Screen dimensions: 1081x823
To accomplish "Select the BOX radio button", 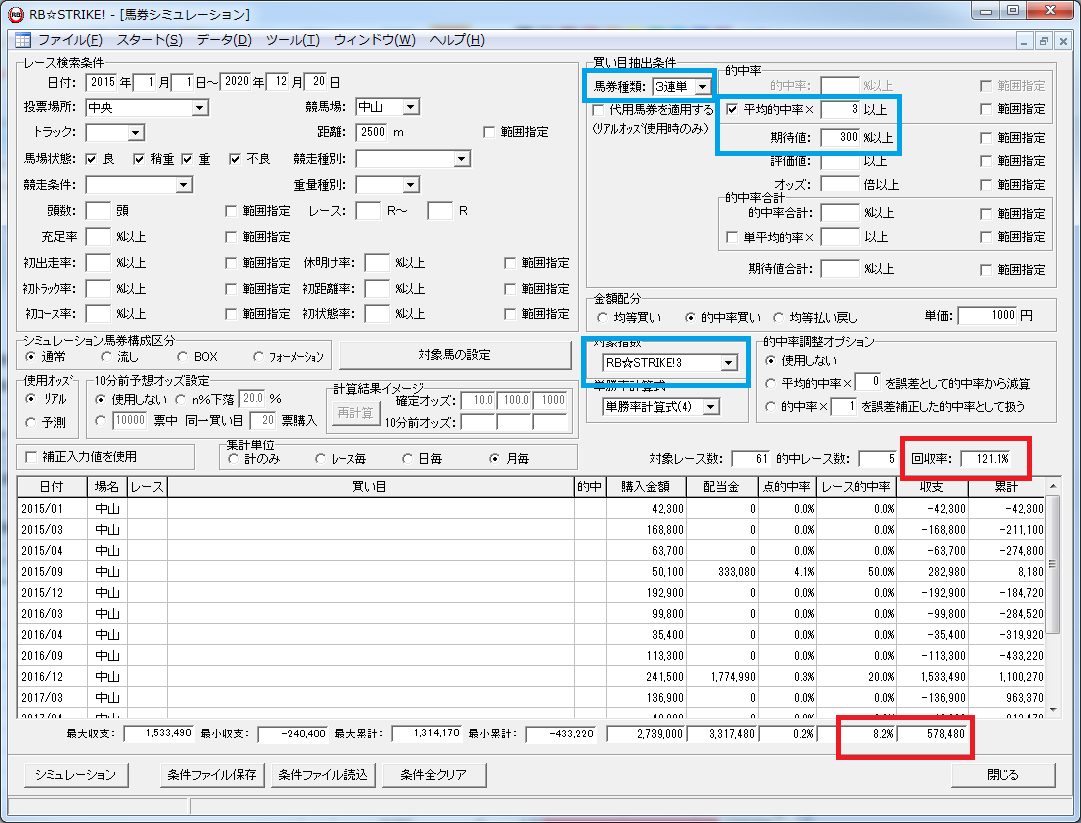I will click(x=183, y=356).
